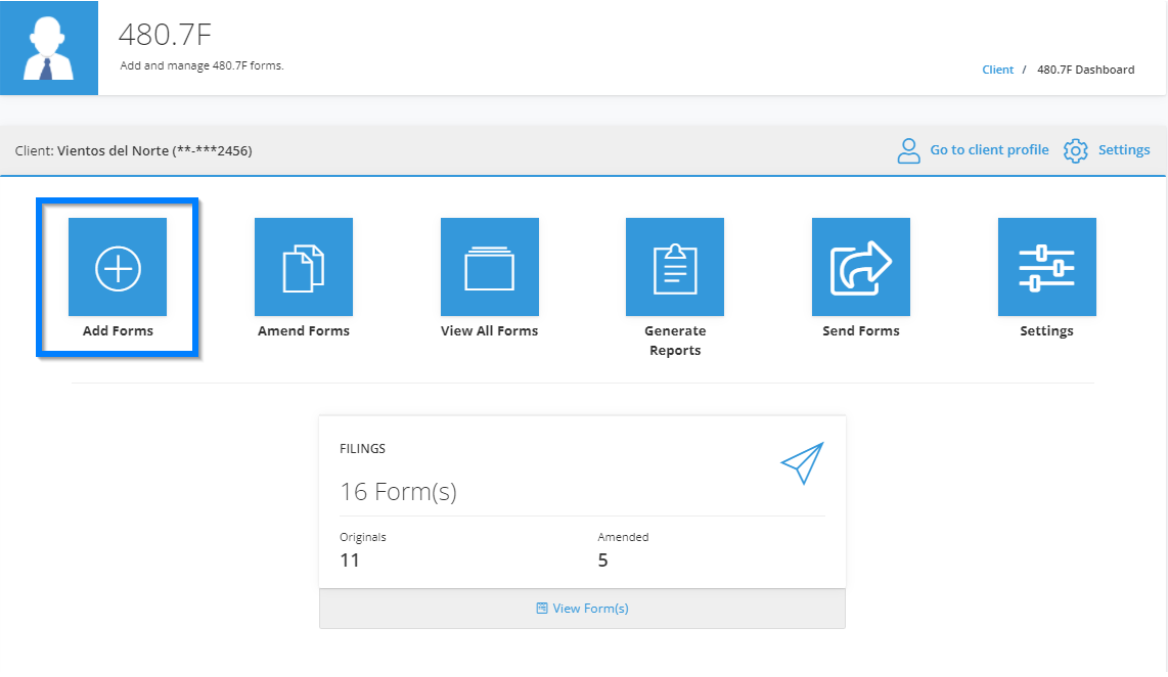Open the Settings sliders icon tile

pyautogui.click(x=1046, y=267)
